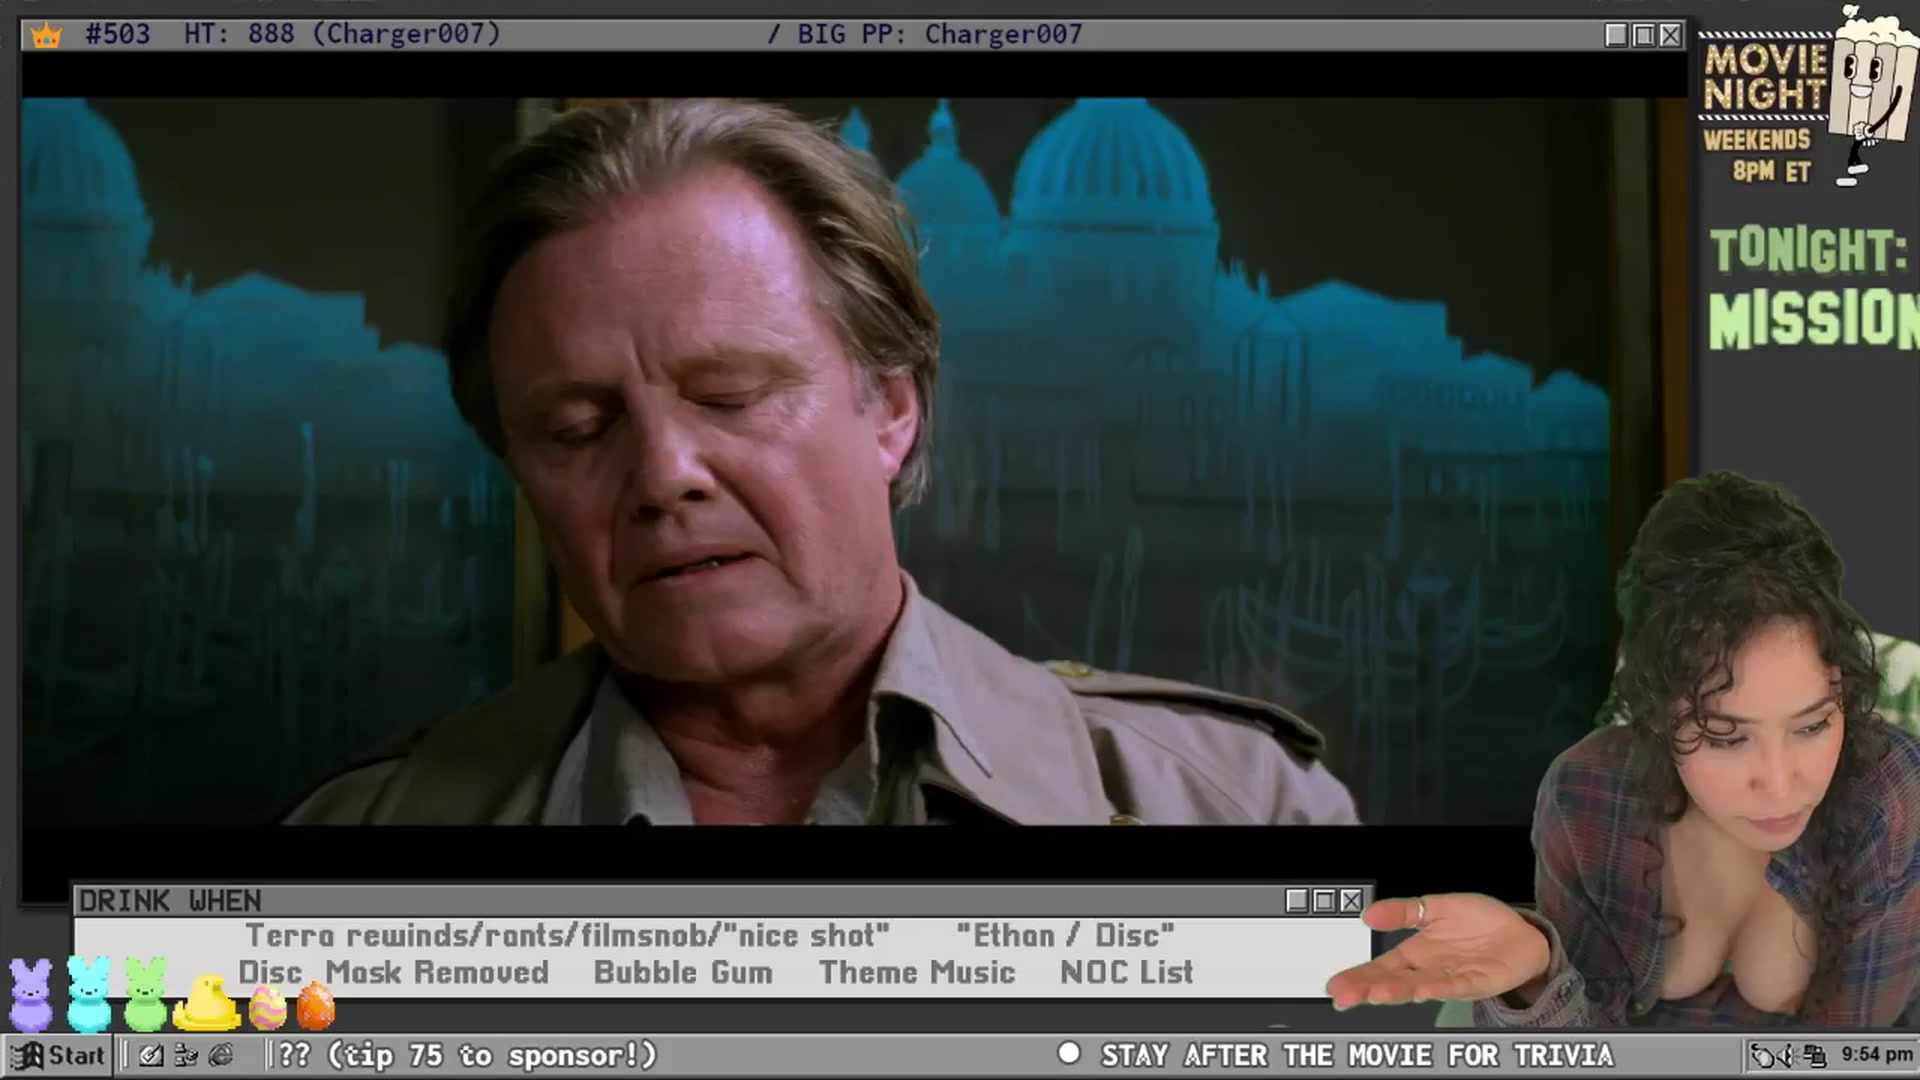Select the "Ethan / Disc" rule text

click(1065, 936)
